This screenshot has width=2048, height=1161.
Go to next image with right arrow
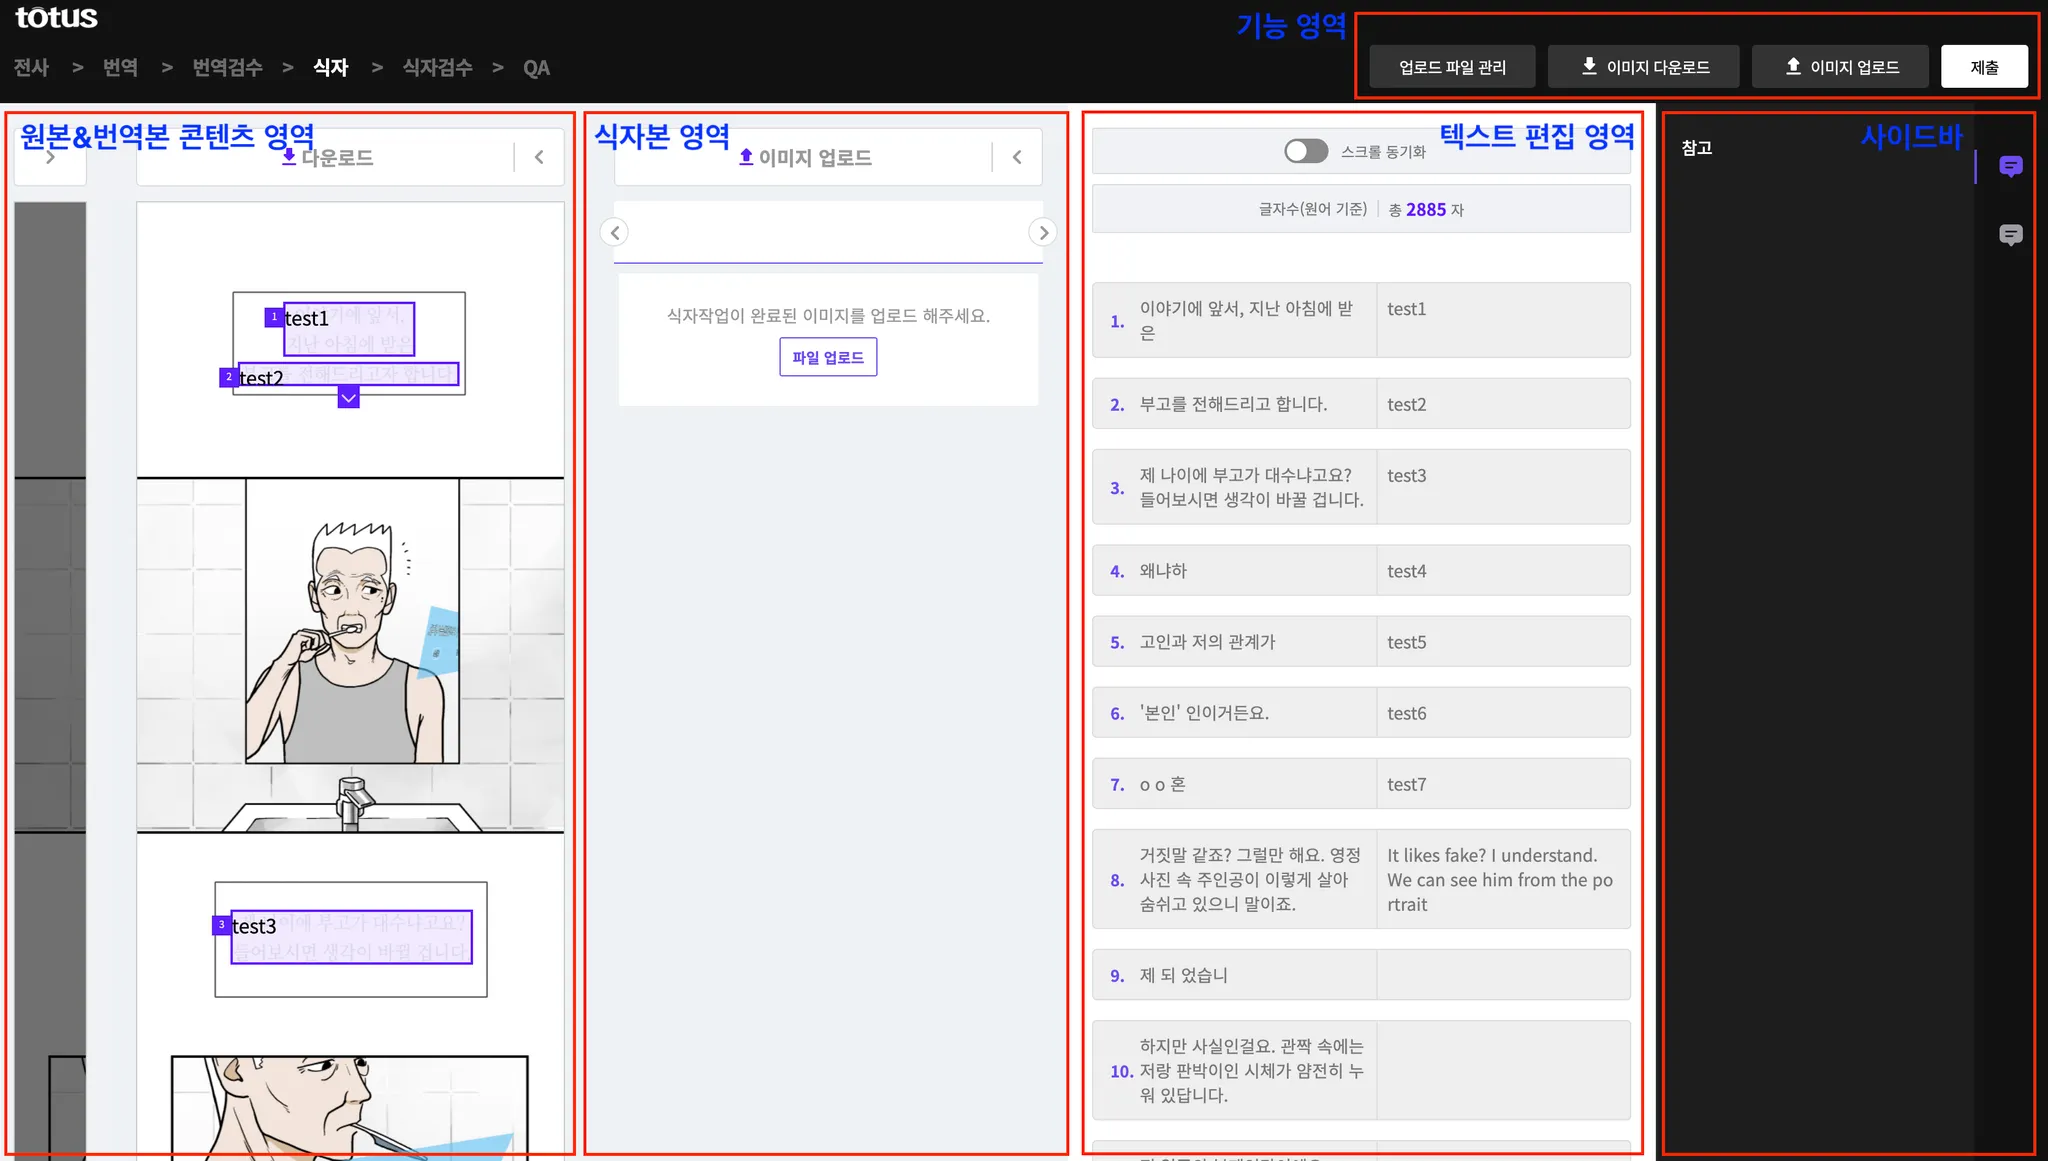pyautogui.click(x=1043, y=233)
